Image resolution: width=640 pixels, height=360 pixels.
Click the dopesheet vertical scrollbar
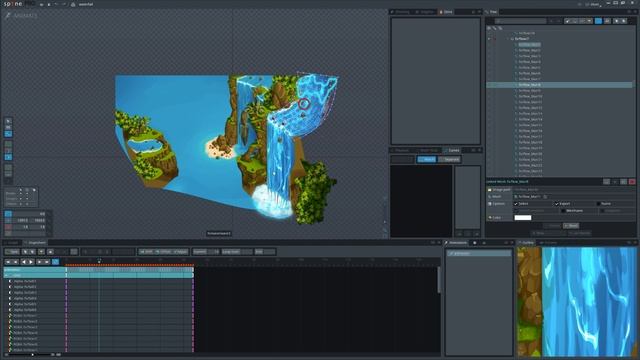(439, 280)
